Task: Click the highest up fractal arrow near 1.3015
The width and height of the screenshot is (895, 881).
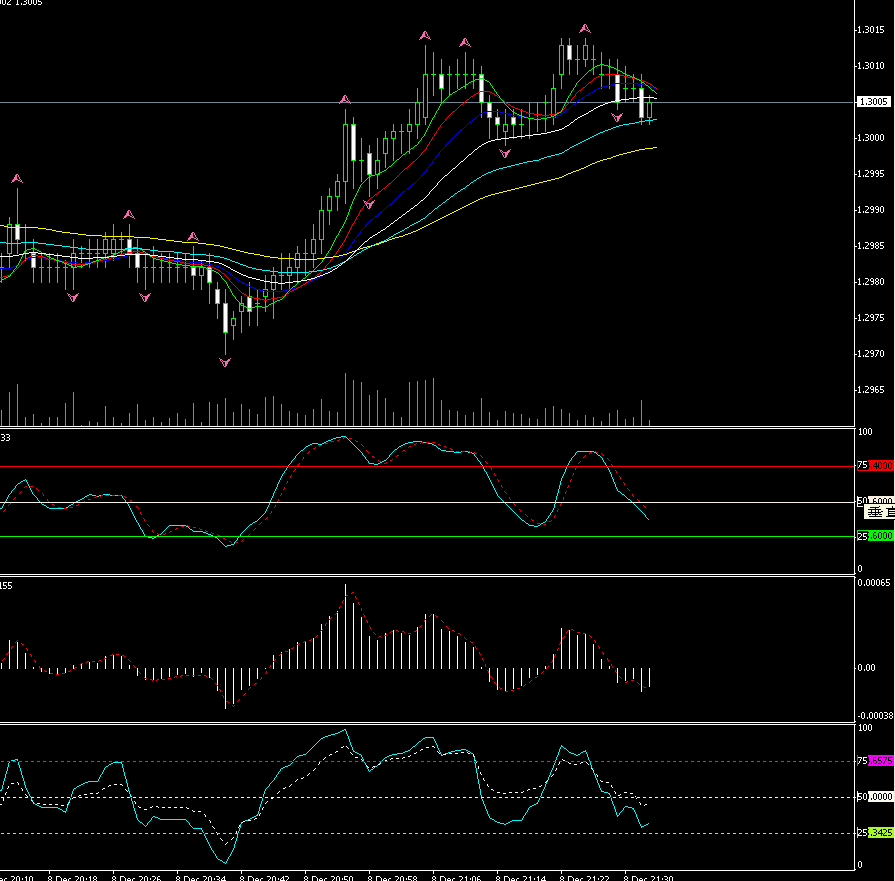Action: [585, 29]
